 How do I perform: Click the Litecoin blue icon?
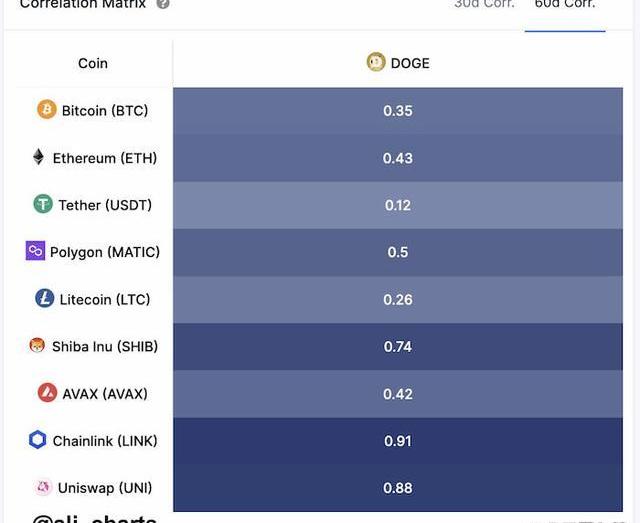(44, 298)
